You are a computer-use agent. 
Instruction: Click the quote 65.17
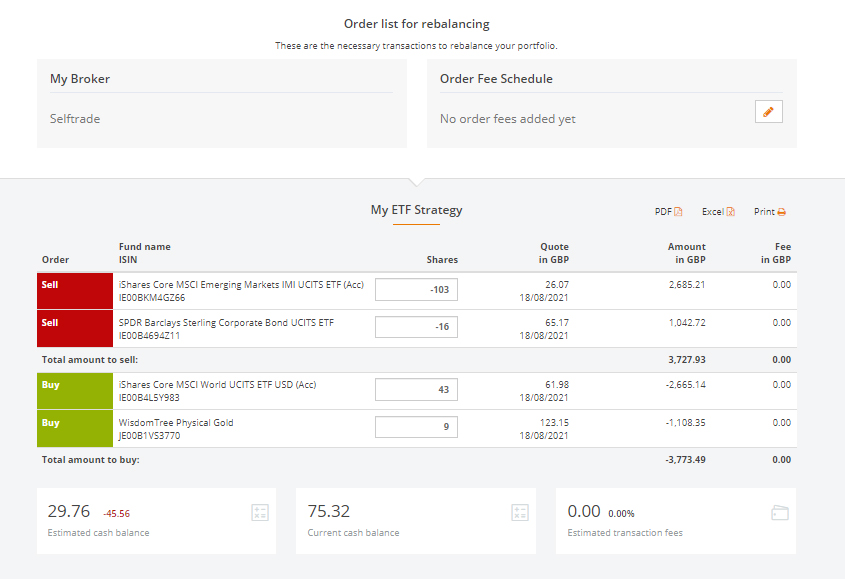coord(557,322)
